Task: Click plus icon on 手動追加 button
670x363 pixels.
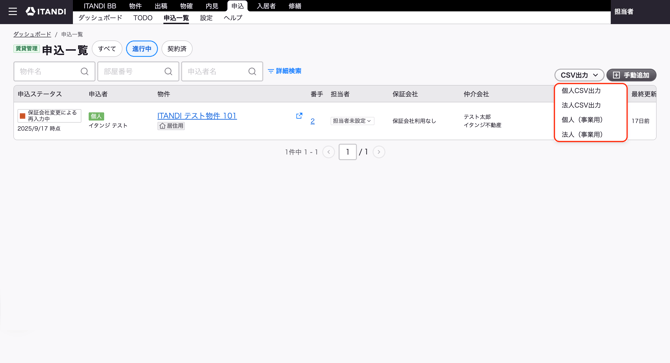Action: (x=616, y=75)
